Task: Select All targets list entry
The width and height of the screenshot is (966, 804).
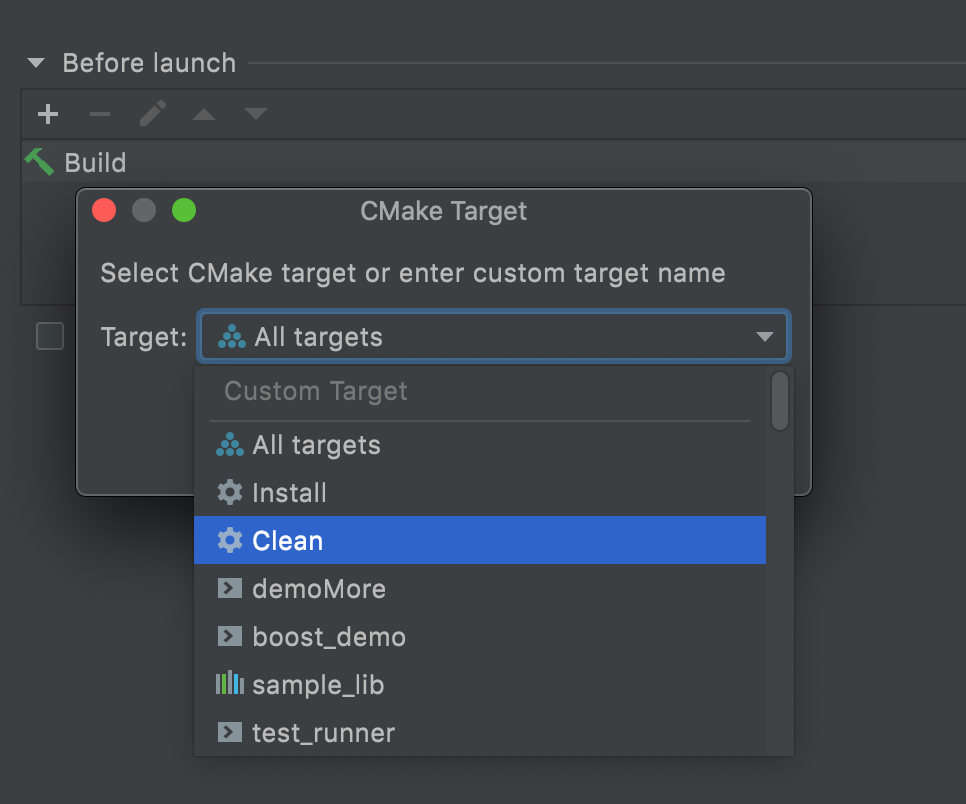Action: coord(480,445)
